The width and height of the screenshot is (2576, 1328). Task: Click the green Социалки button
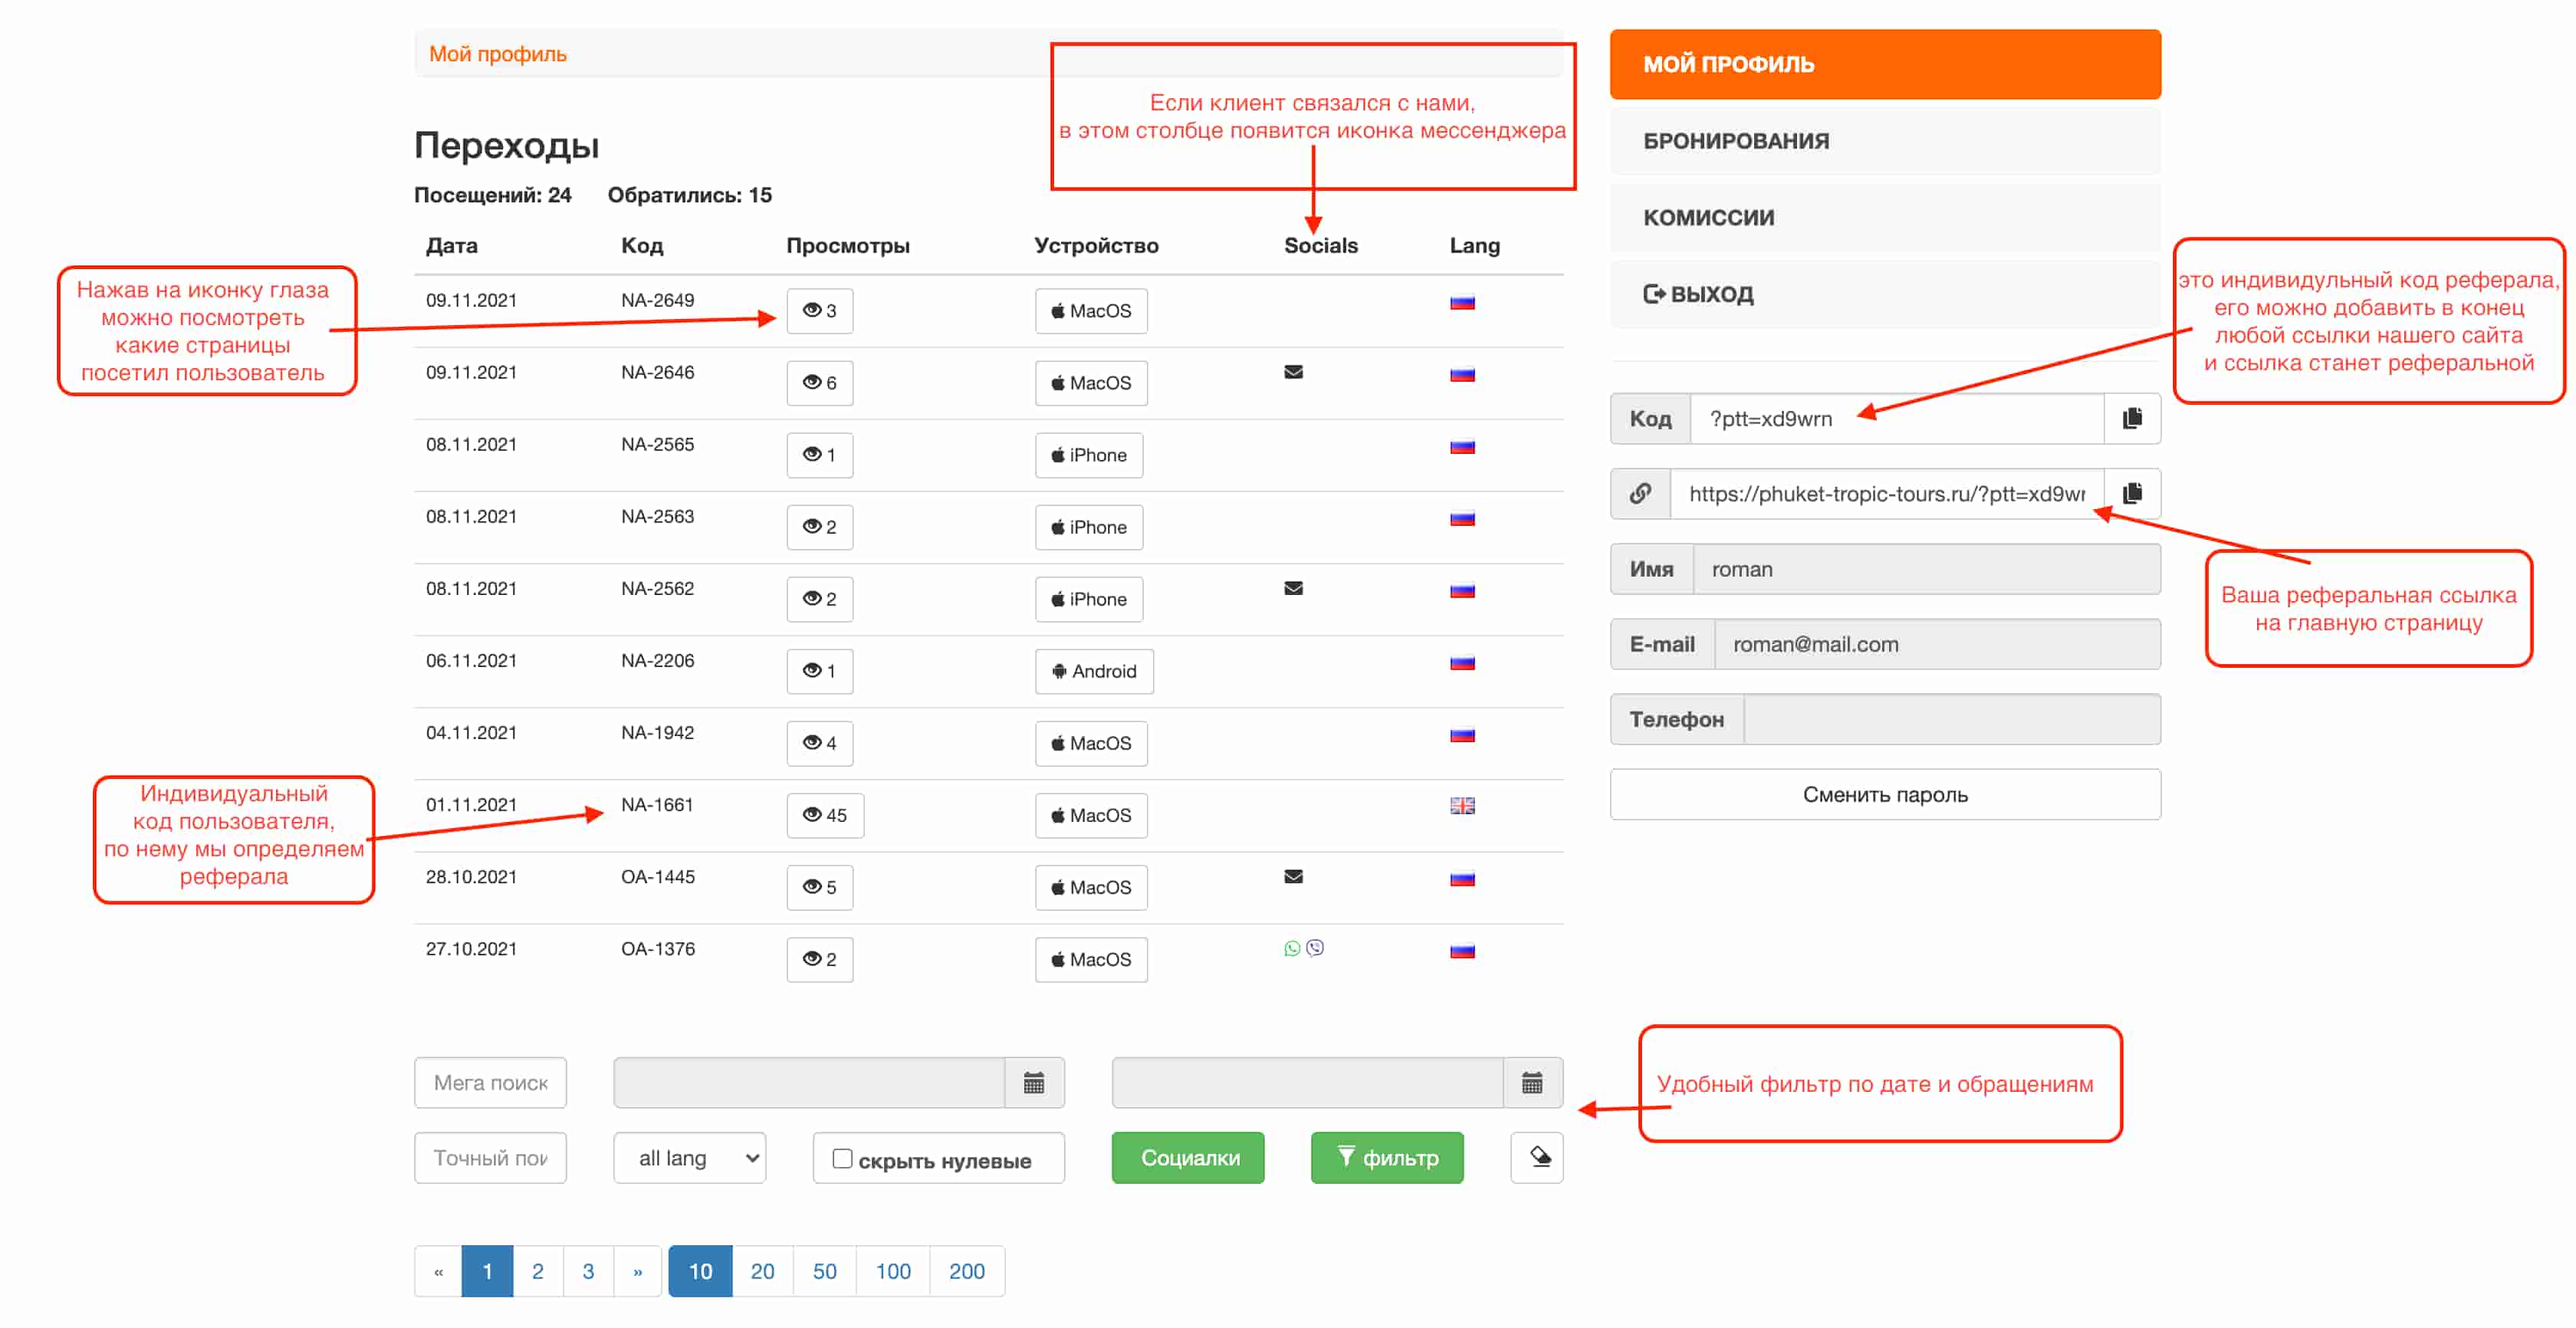coord(1188,1158)
